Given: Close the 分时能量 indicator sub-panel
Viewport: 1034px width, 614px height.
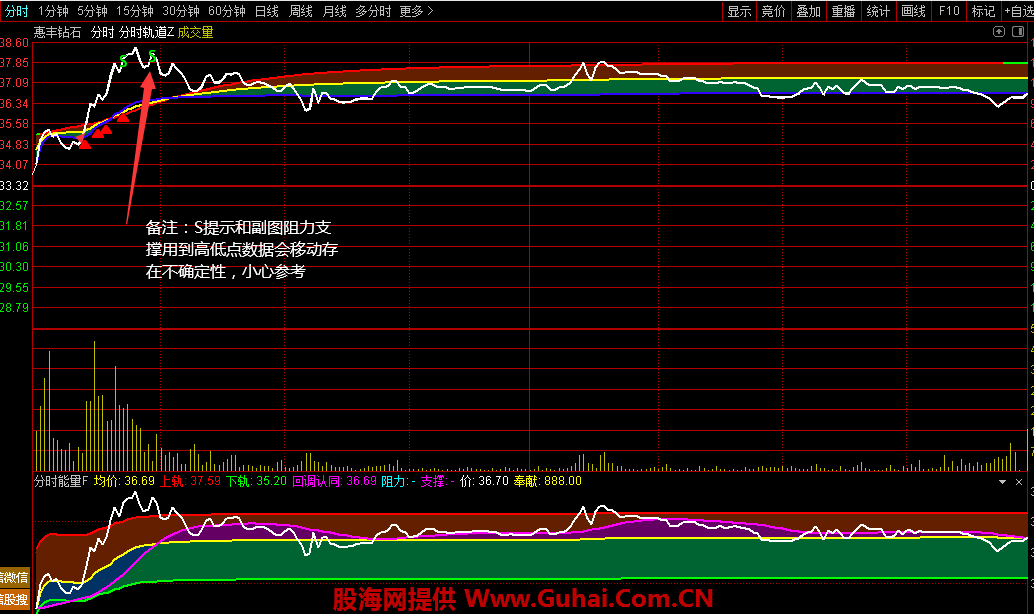Looking at the screenshot, I should pos(1019,481).
